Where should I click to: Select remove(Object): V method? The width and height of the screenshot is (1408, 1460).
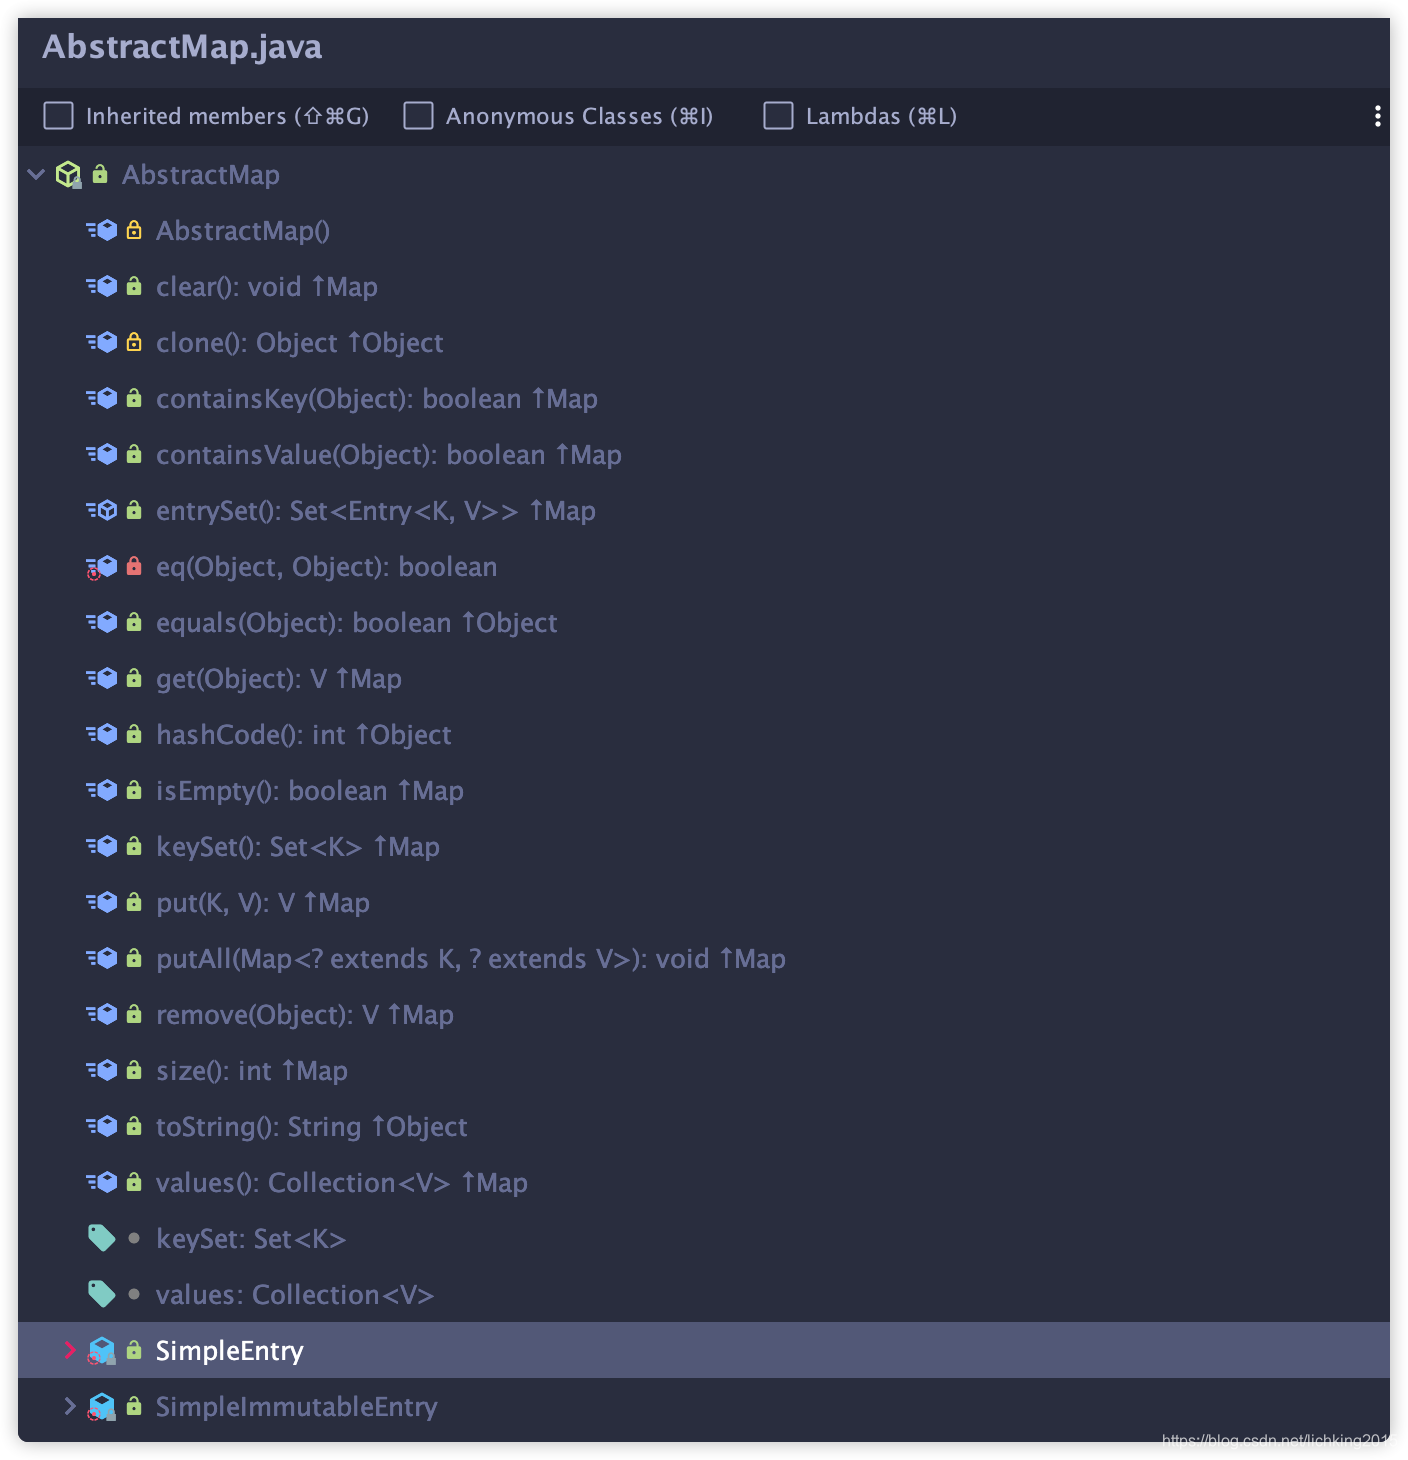click(x=305, y=1015)
